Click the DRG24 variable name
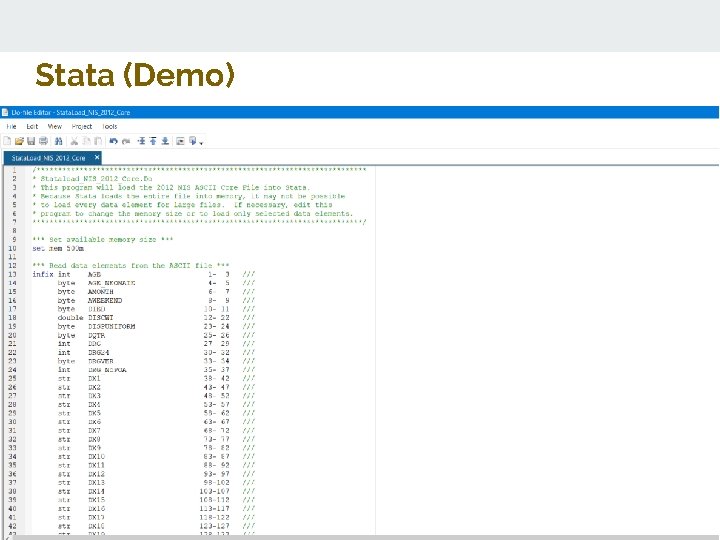This screenshot has width=720, height=540. point(99,353)
